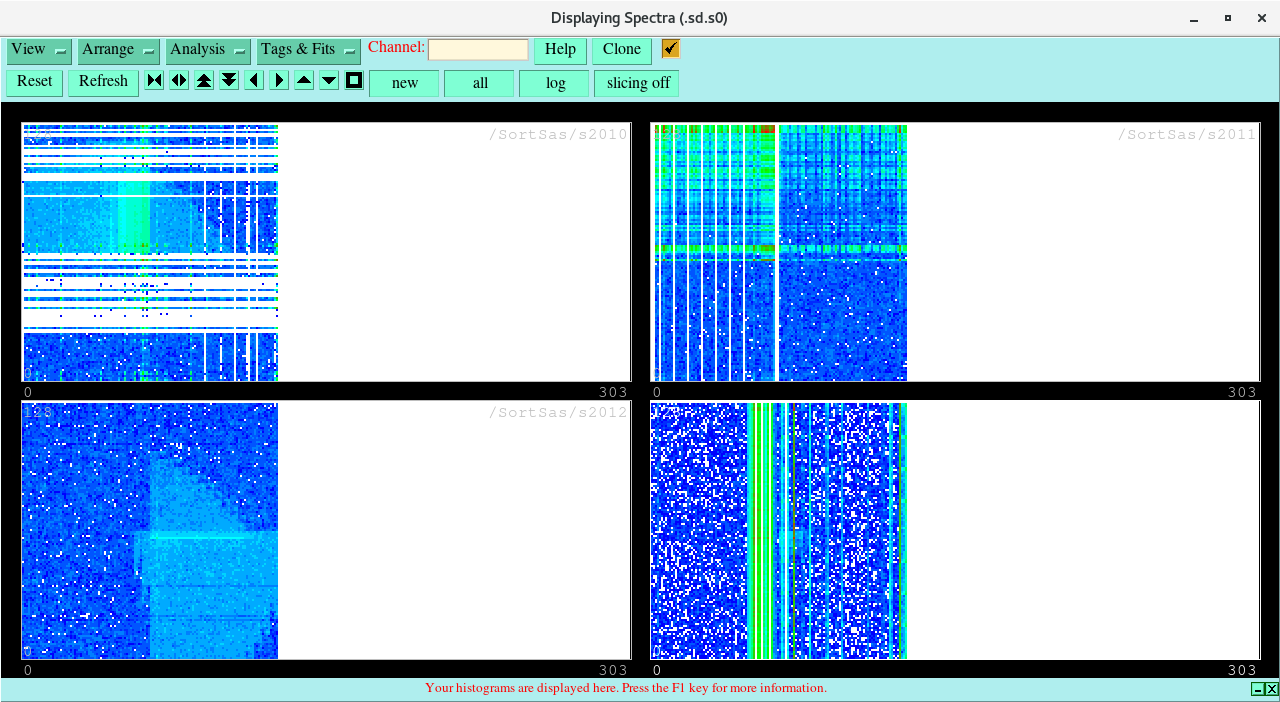Click the horizontal expand (outward arrows) icon
Viewport: 1280px width, 702px height.
click(179, 81)
